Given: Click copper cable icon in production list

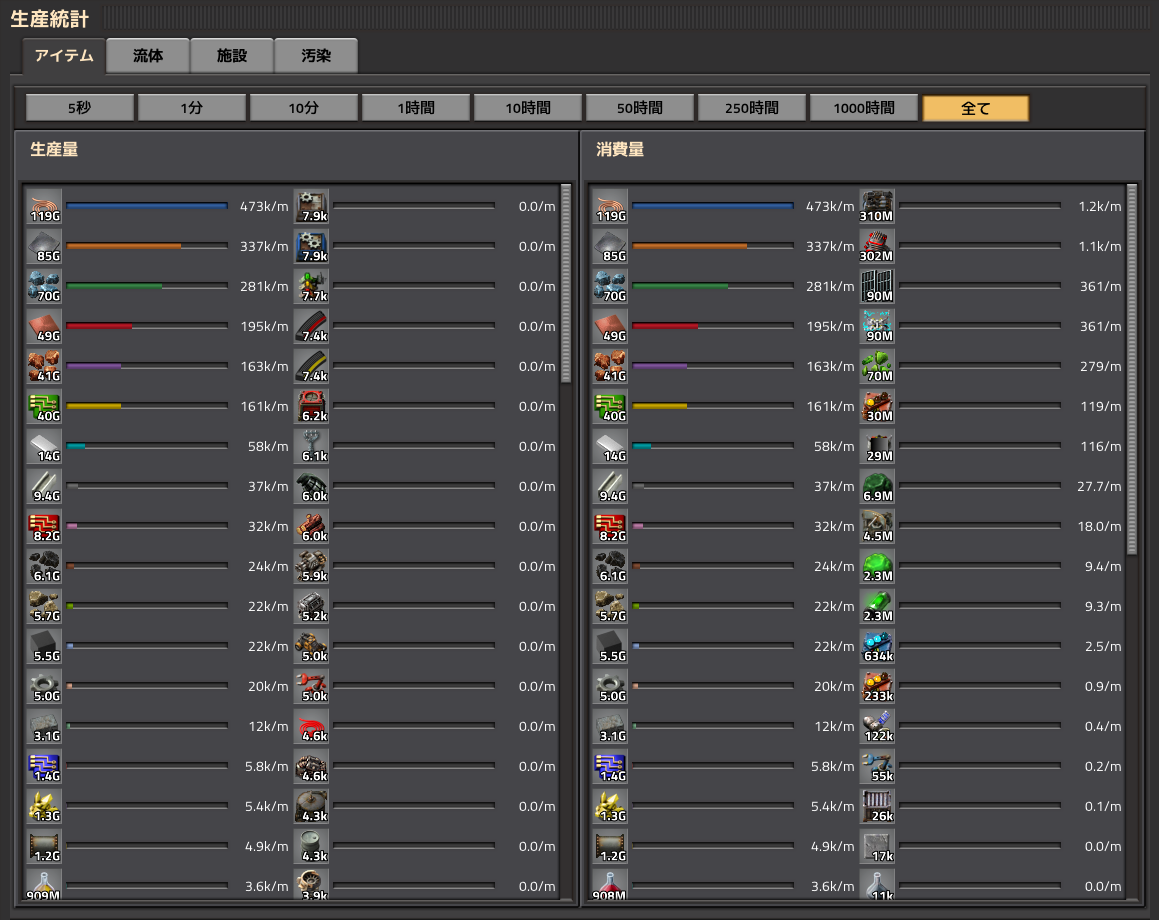Looking at the screenshot, I should point(44,206).
